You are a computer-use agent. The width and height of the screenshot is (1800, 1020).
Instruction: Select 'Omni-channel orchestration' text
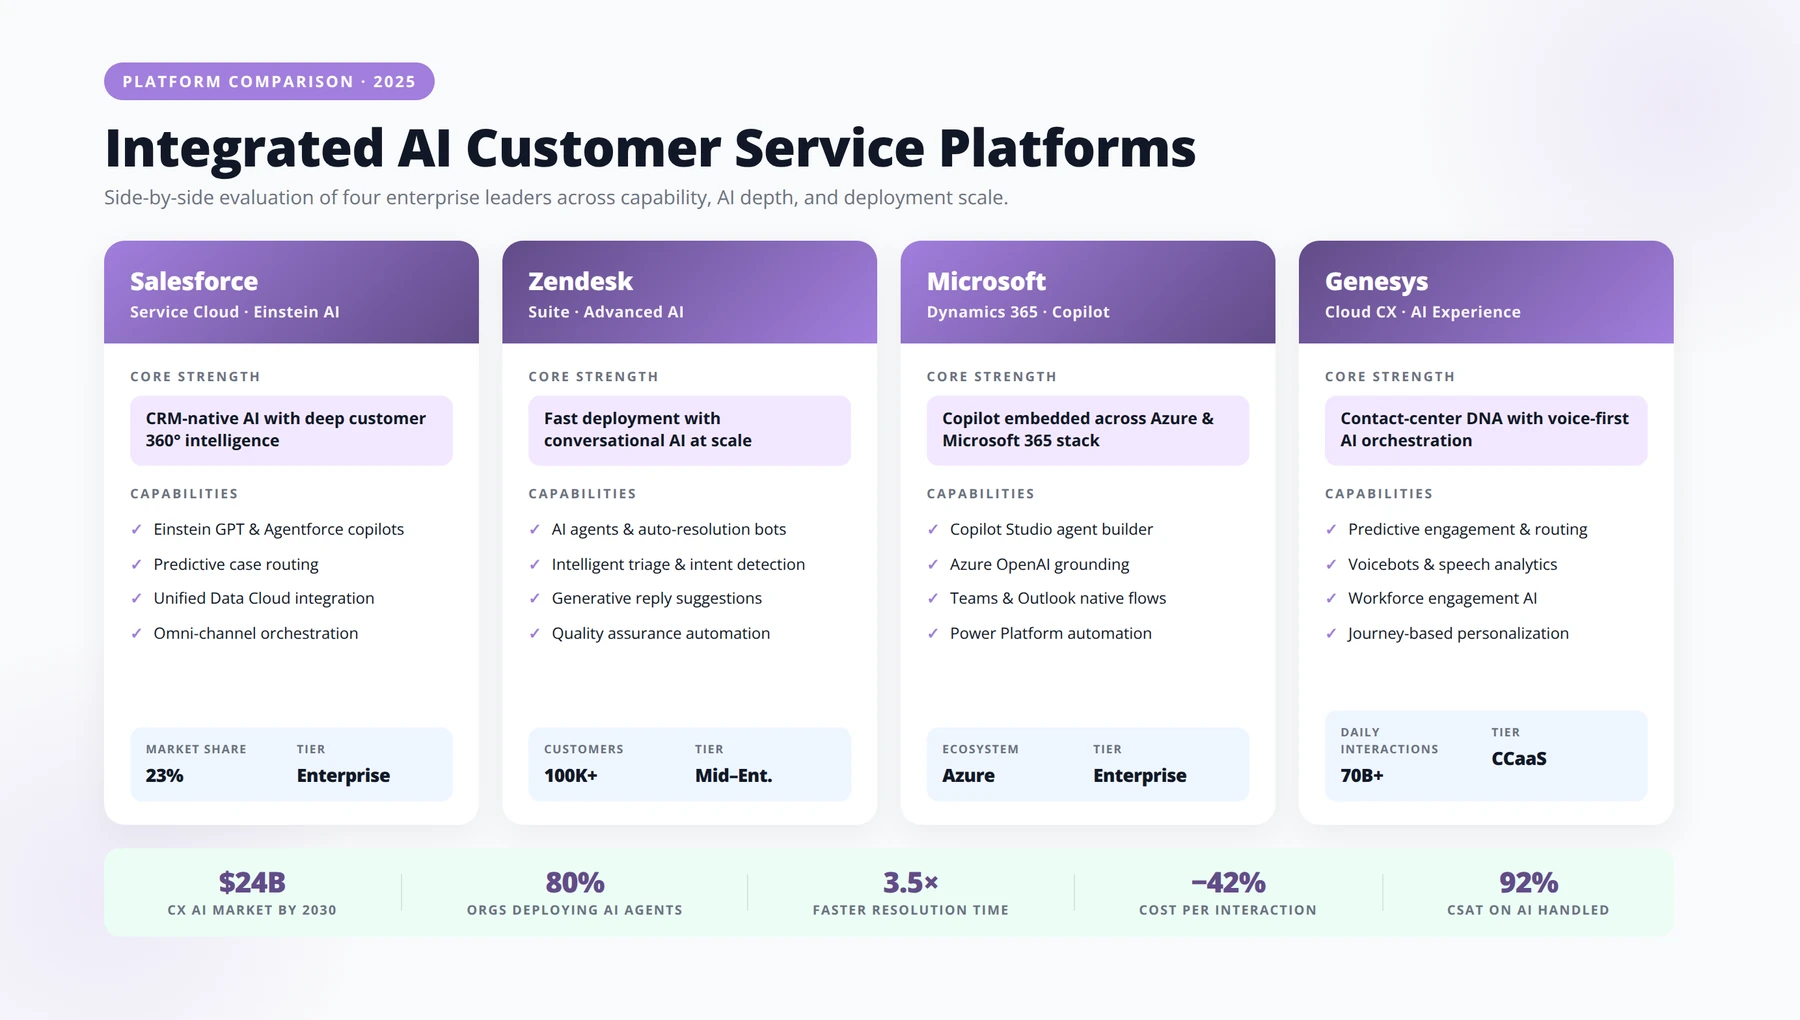[x=256, y=633]
